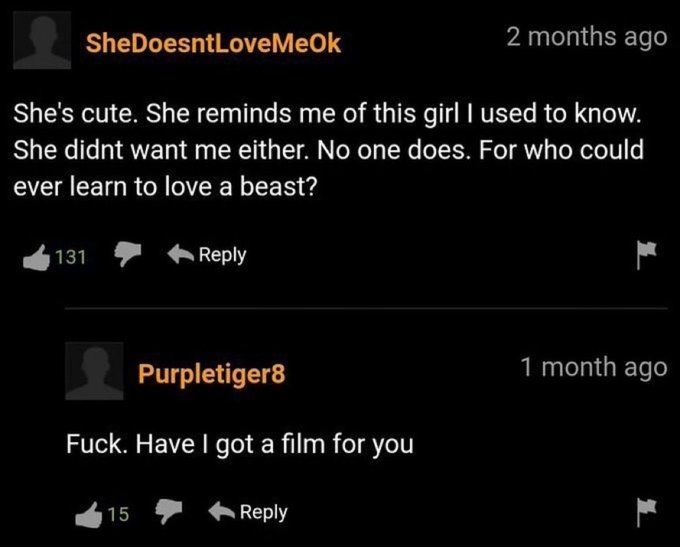Upvote Purpletiger8's reply with thumbs up
The image size is (680, 547).
[91, 514]
